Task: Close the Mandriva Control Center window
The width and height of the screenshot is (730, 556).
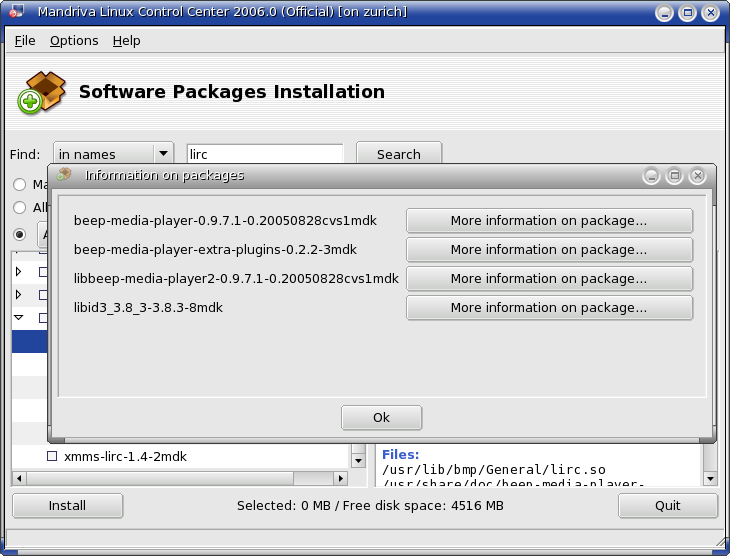Action: (711, 13)
